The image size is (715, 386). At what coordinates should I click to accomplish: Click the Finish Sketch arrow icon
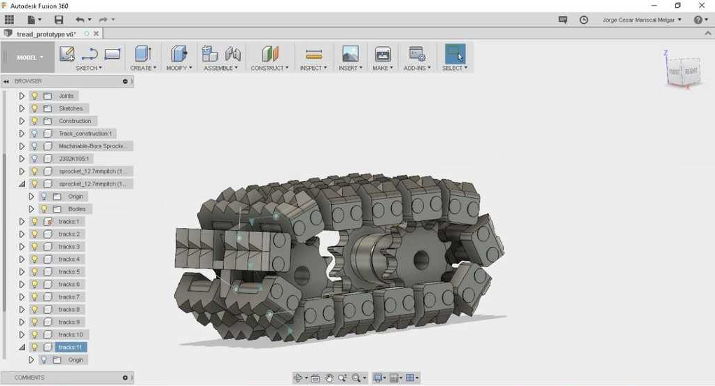pos(89,54)
